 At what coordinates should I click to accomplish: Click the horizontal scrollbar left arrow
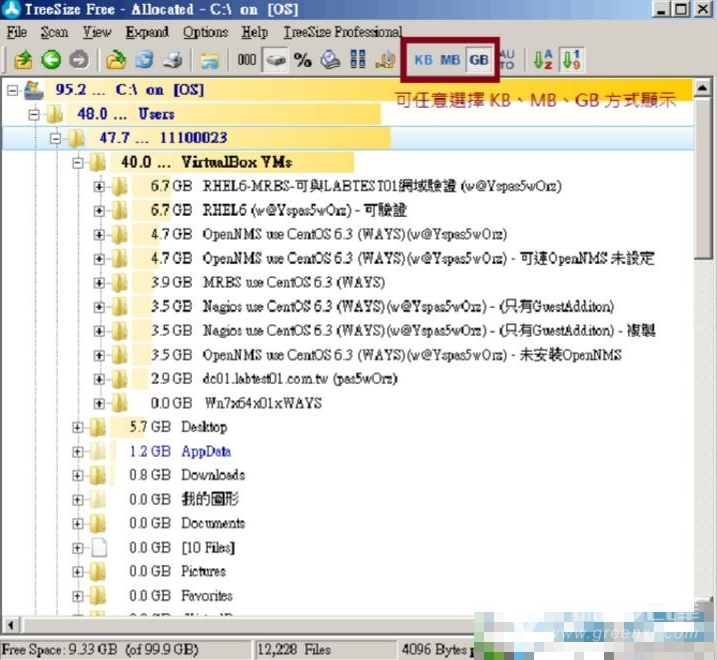[11, 624]
